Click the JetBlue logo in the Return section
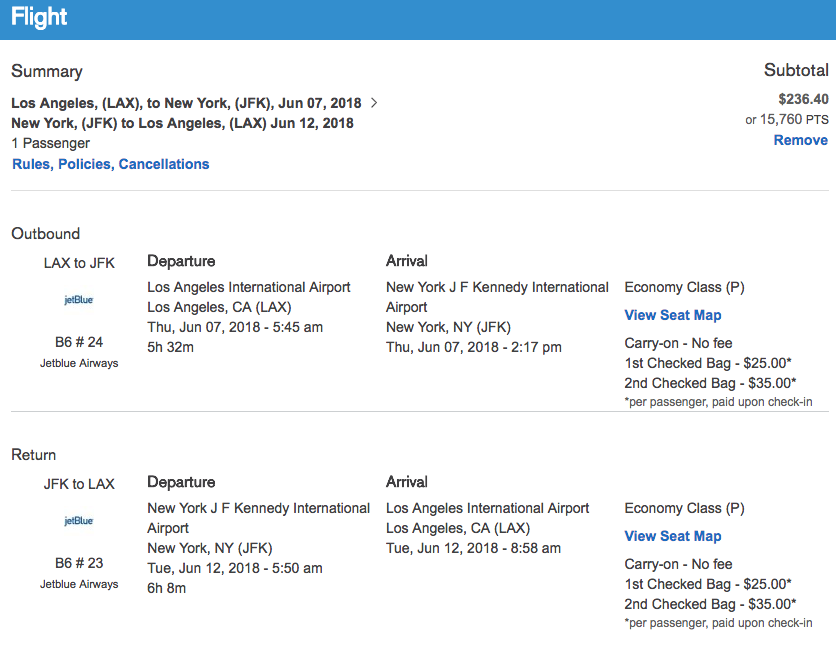 [x=79, y=521]
